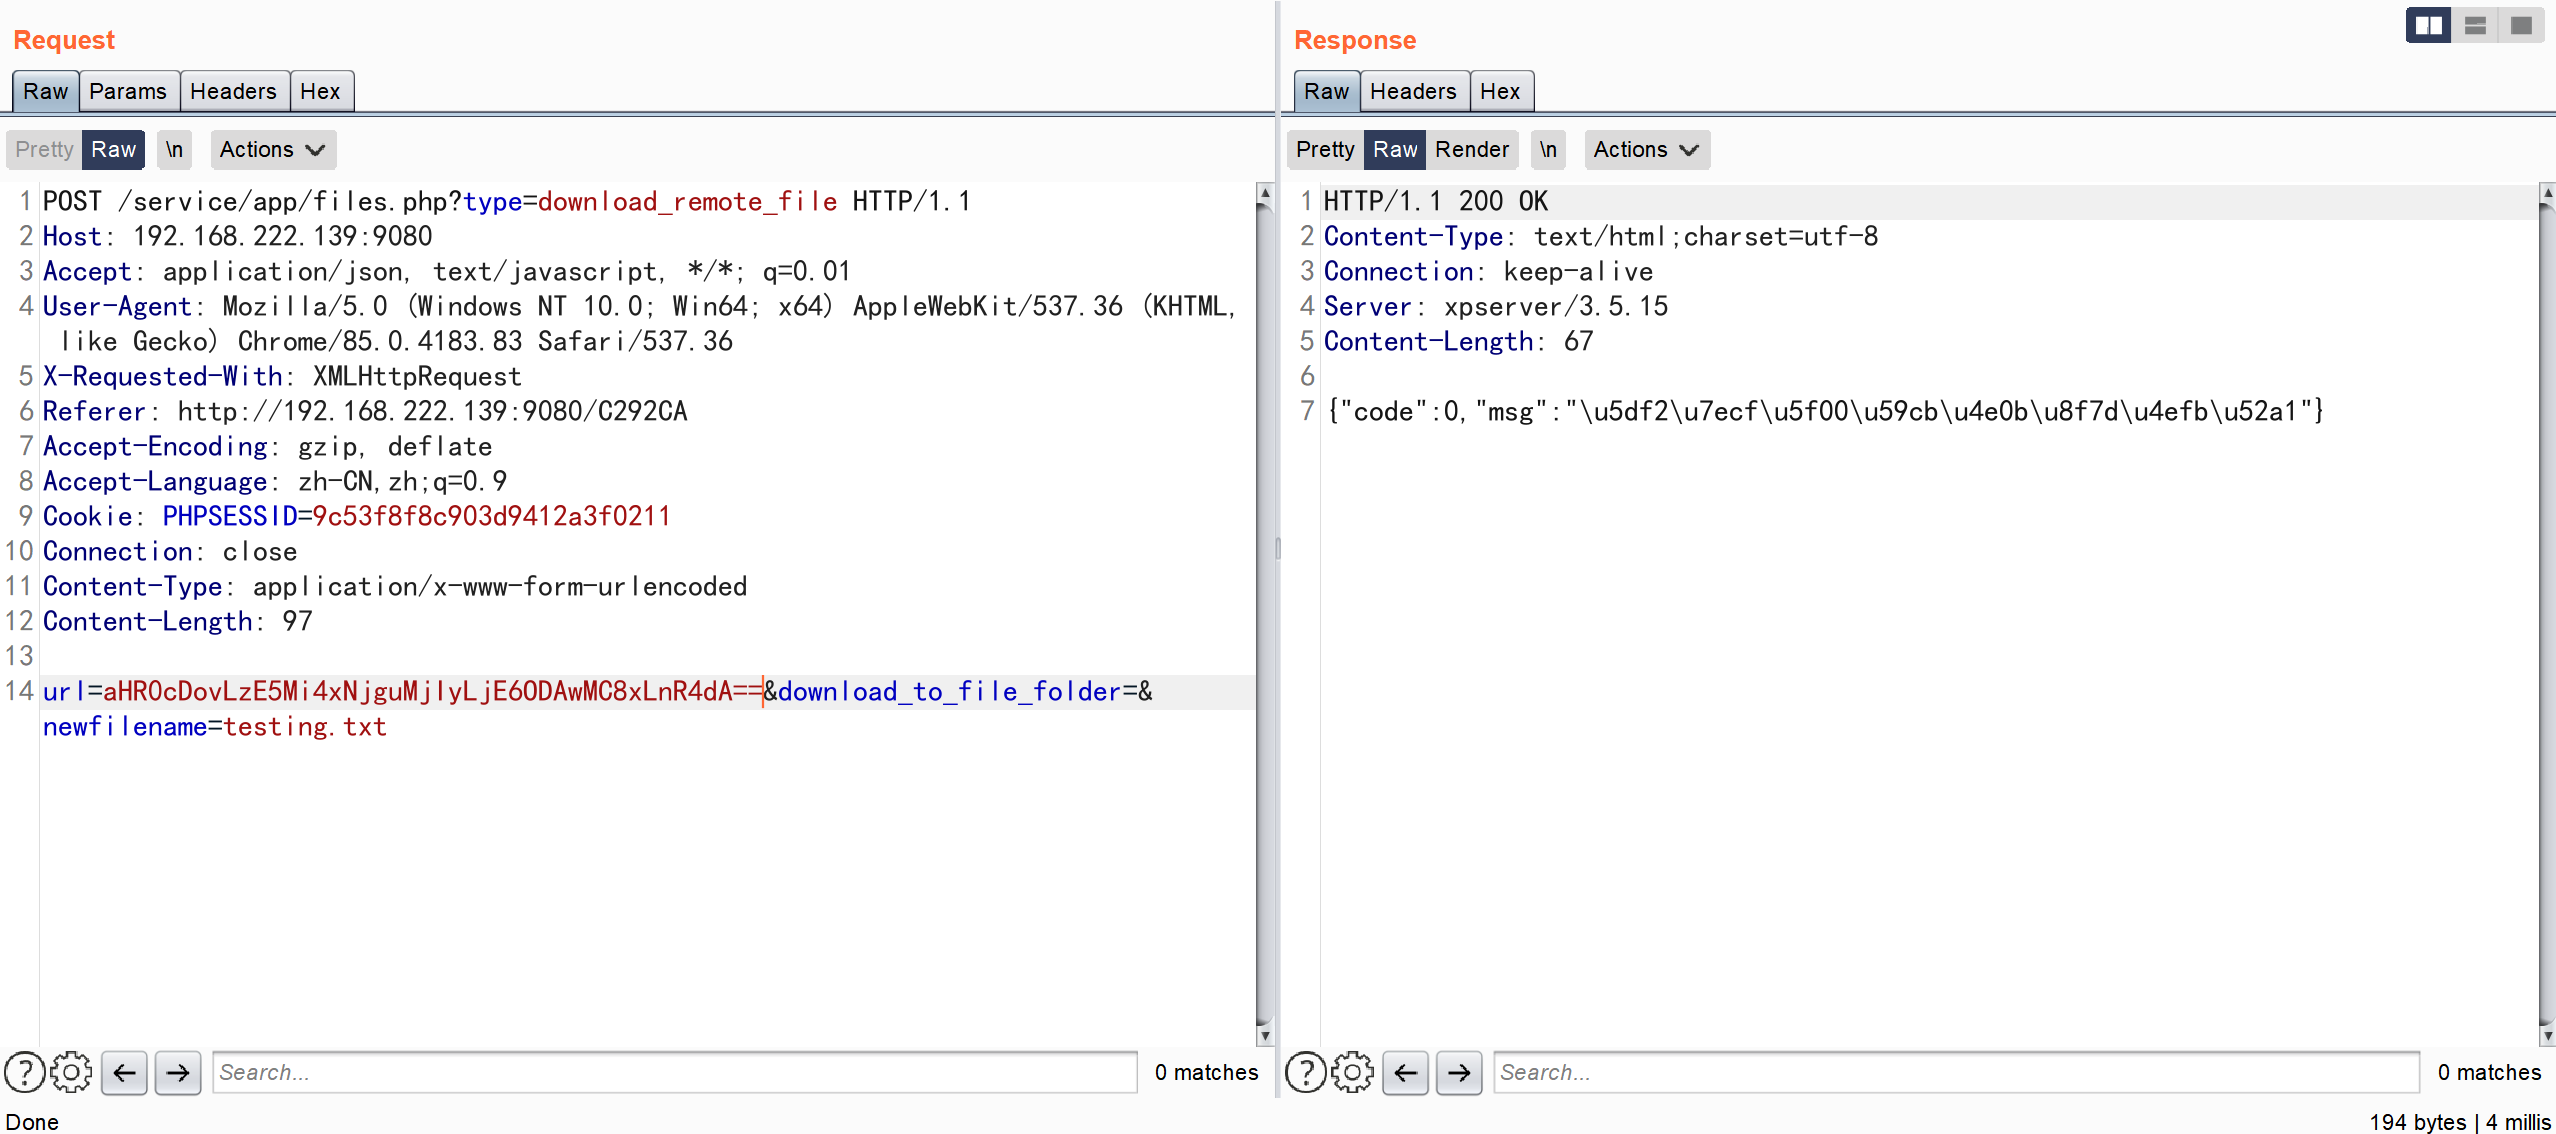Open Actions dropdown in Request panel
The image size is (2556, 1134).
[271, 148]
